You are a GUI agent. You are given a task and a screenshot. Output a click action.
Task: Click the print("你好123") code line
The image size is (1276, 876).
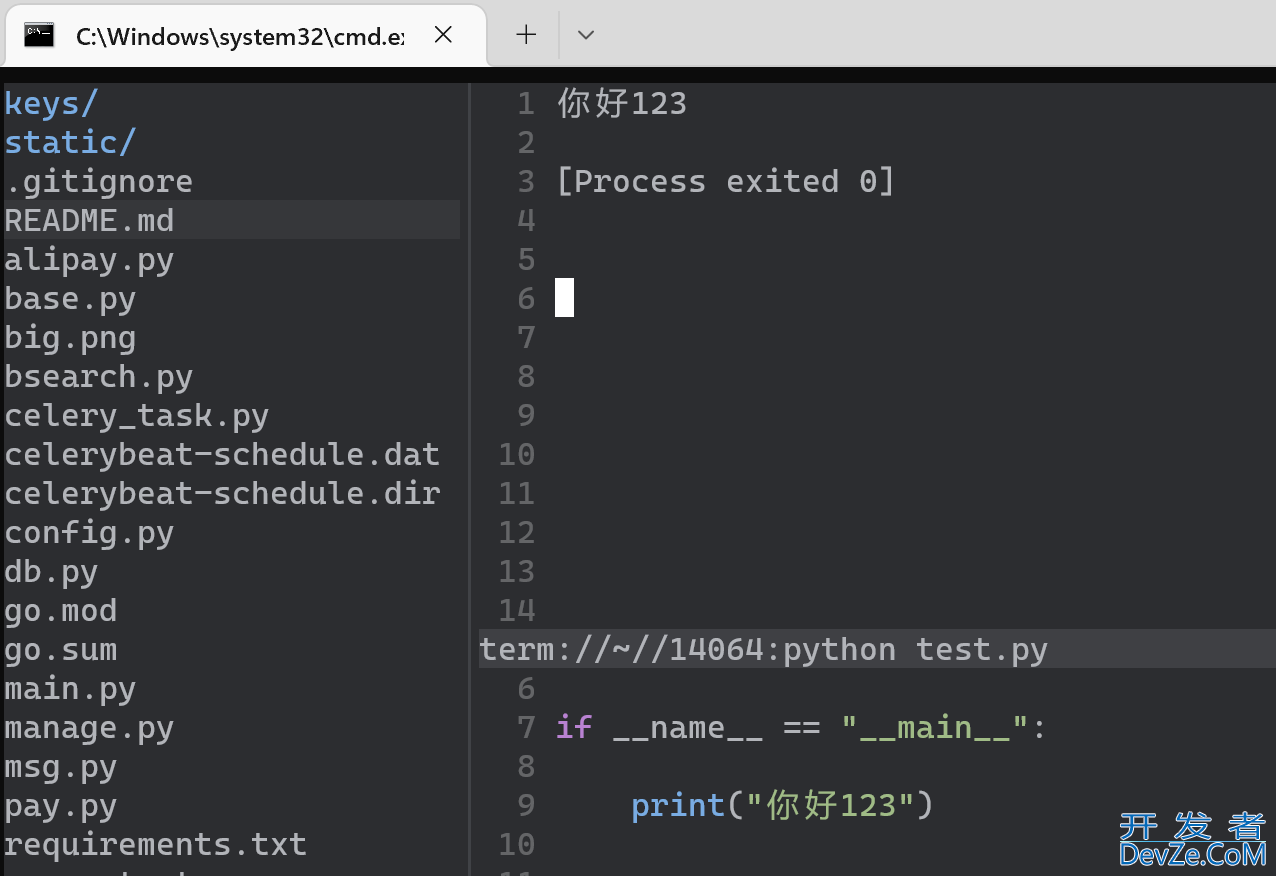[782, 805]
